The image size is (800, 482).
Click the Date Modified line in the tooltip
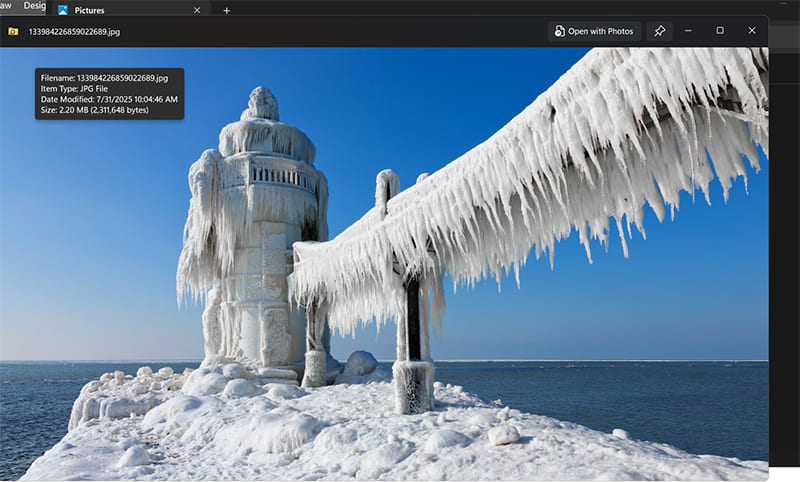click(x=108, y=99)
